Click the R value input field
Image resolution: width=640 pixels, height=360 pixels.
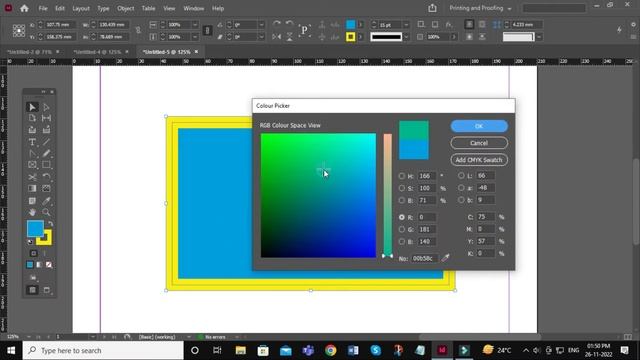point(427,217)
